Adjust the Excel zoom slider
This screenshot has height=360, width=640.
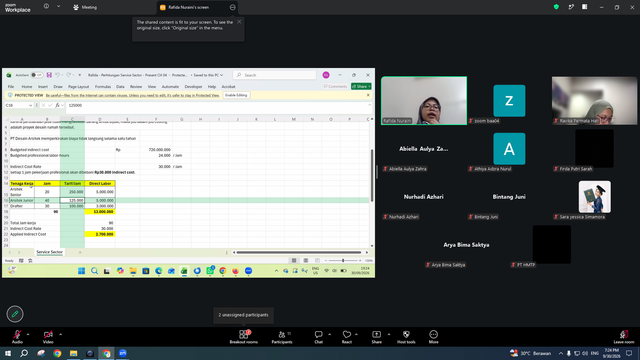pos(343,260)
